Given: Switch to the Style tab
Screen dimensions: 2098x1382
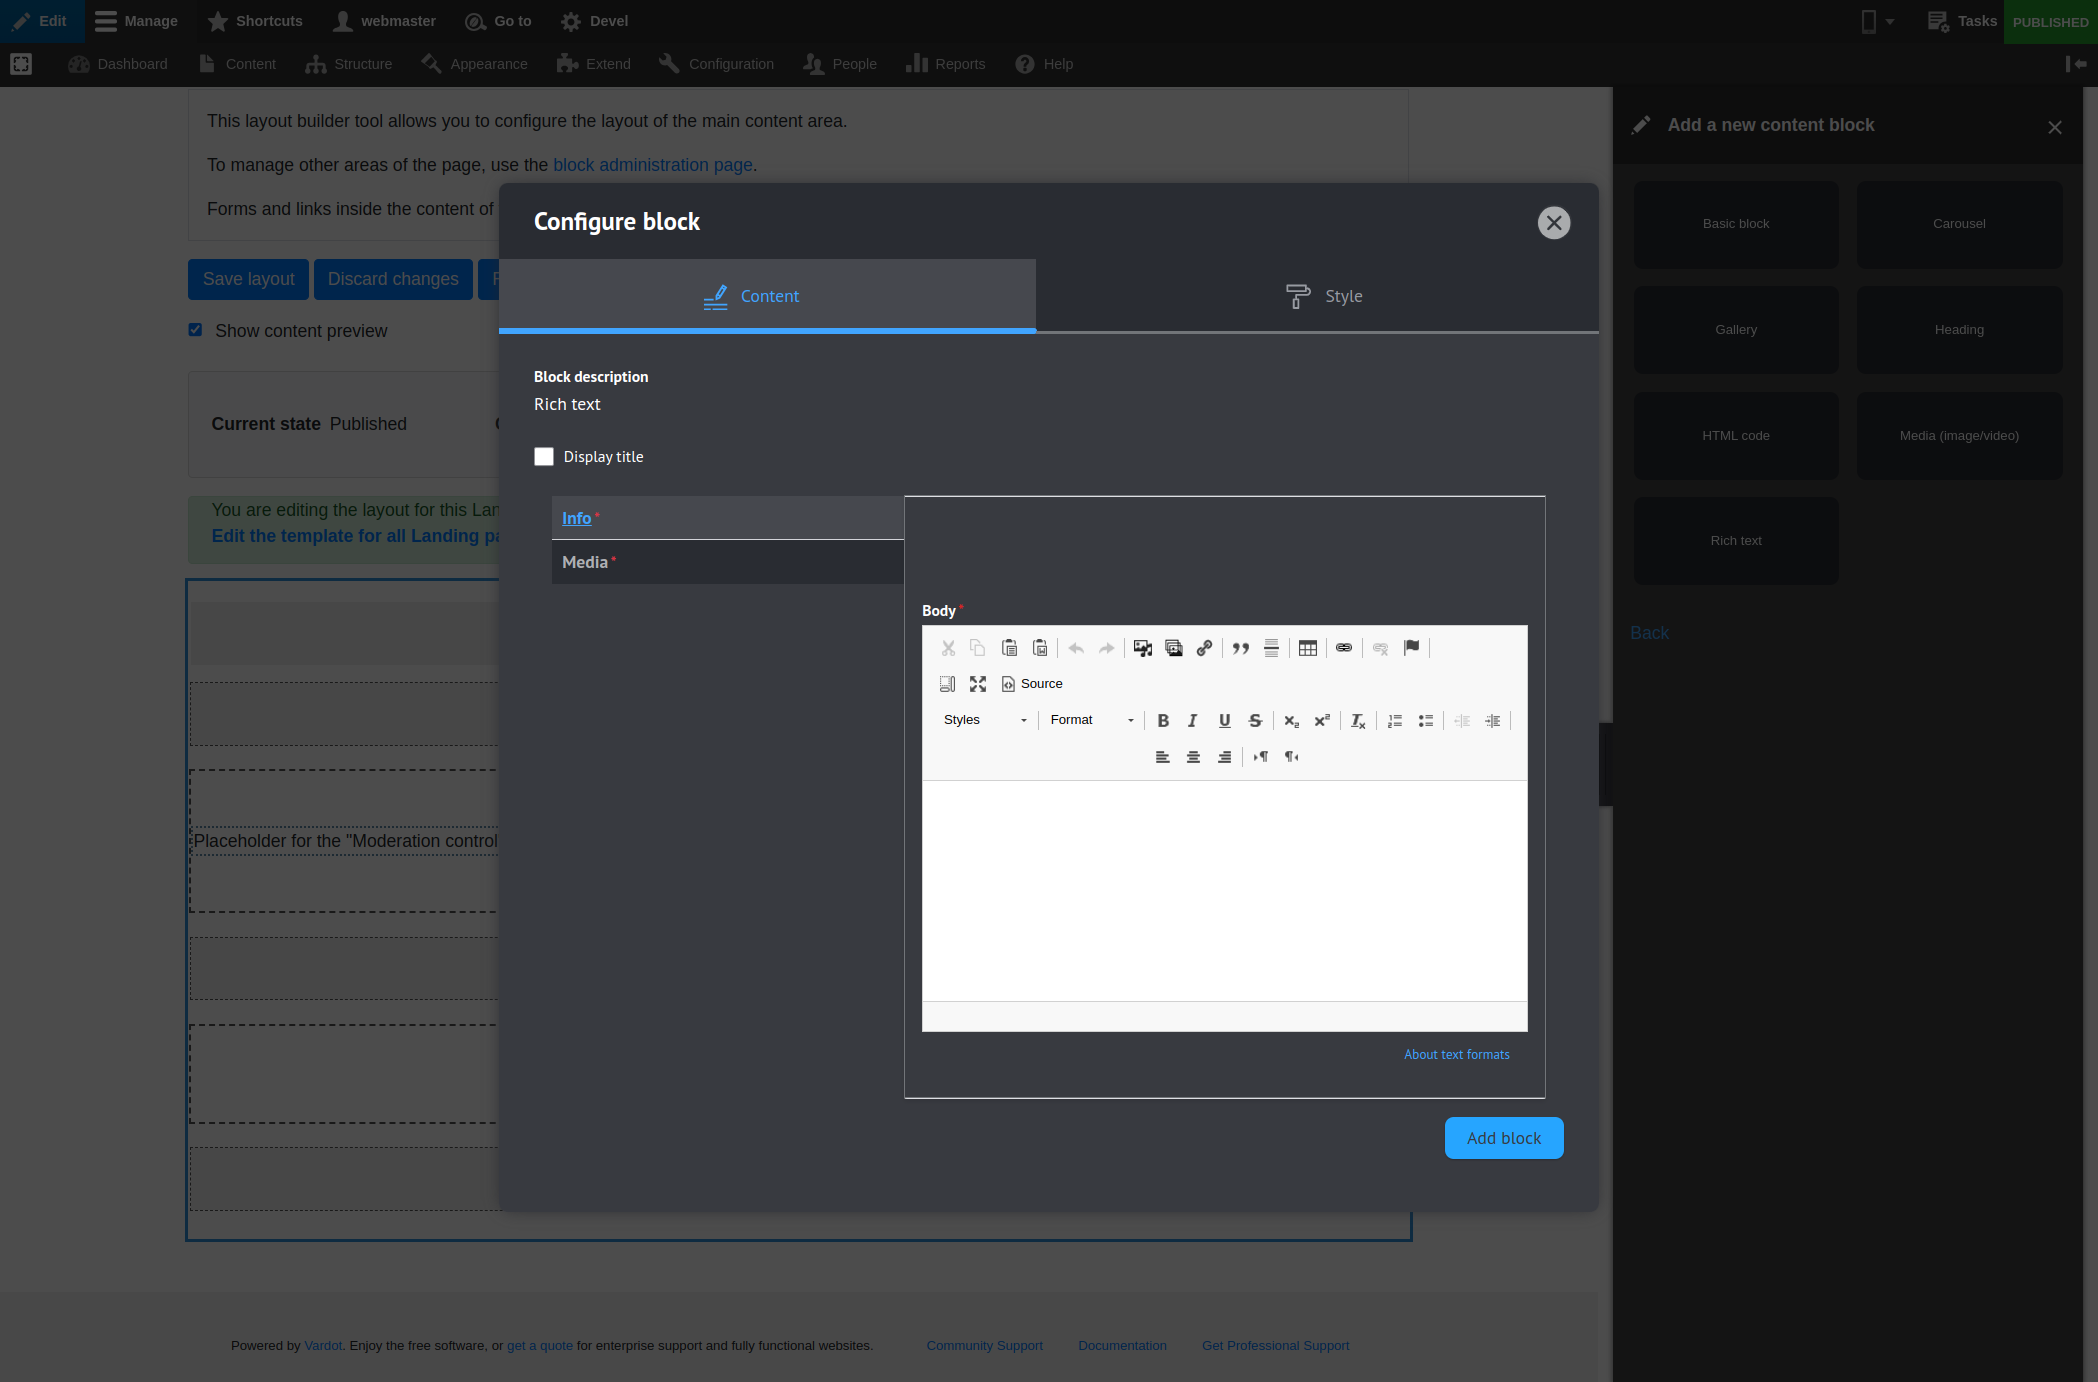Looking at the screenshot, I should pos(1323,296).
